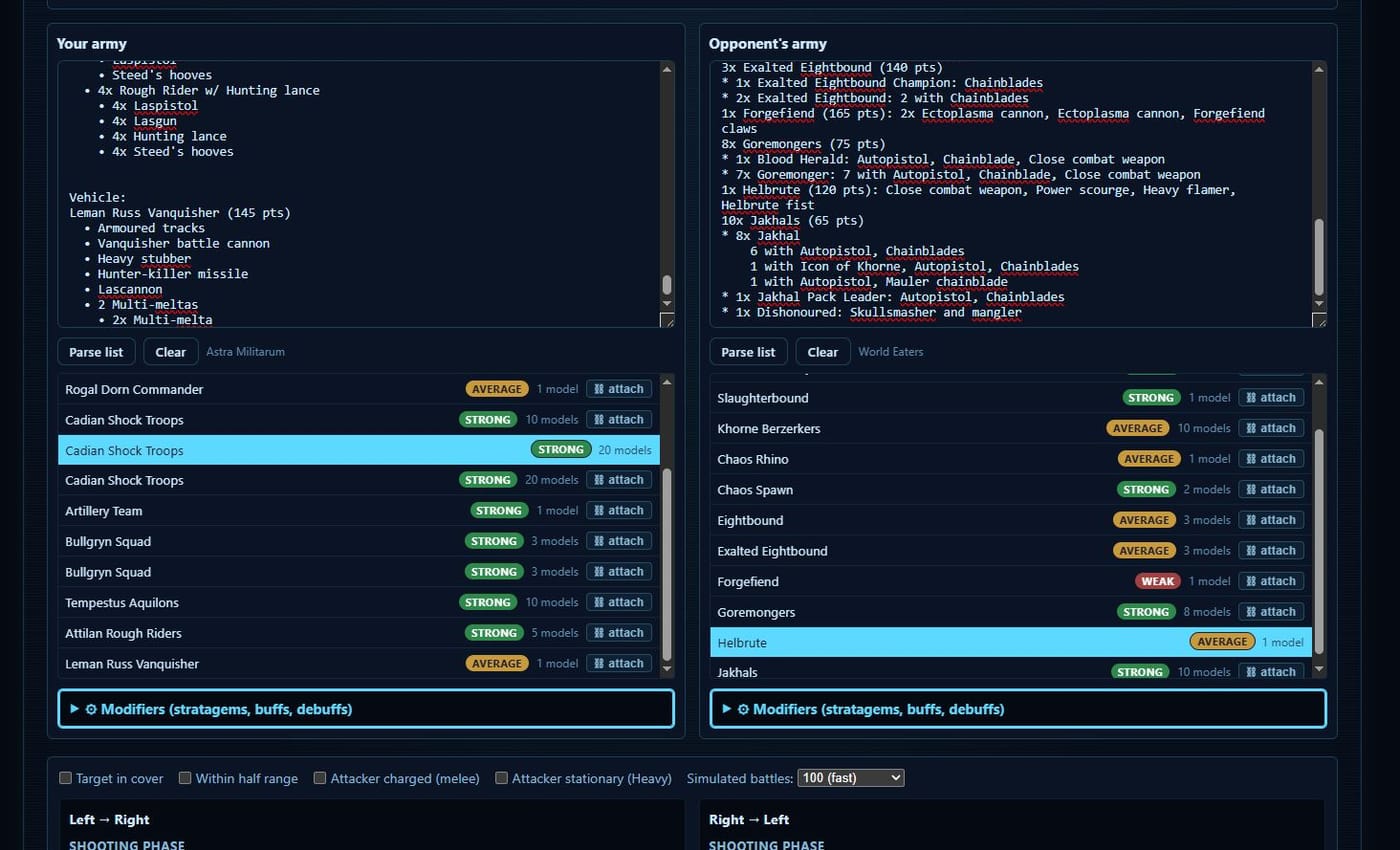Image resolution: width=1400 pixels, height=850 pixels.
Task: Click scroll-up arrow of Opponent's army text area
Action: point(1319,68)
